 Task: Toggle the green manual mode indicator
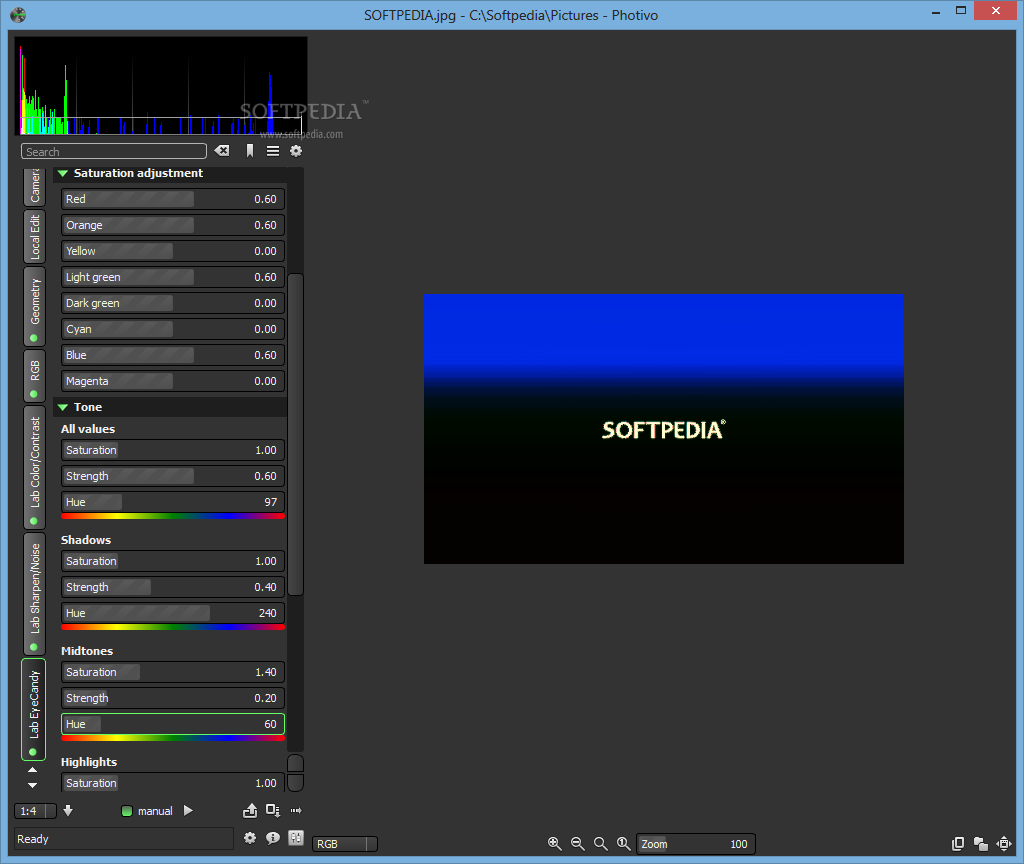pyautogui.click(x=127, y=811)
